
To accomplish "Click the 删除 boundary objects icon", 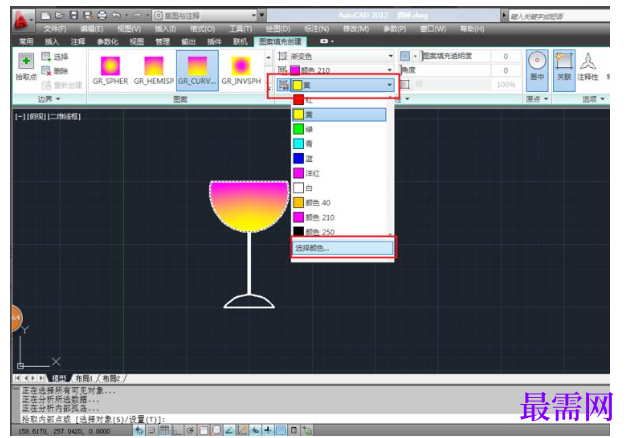I will tap(46, 71).
